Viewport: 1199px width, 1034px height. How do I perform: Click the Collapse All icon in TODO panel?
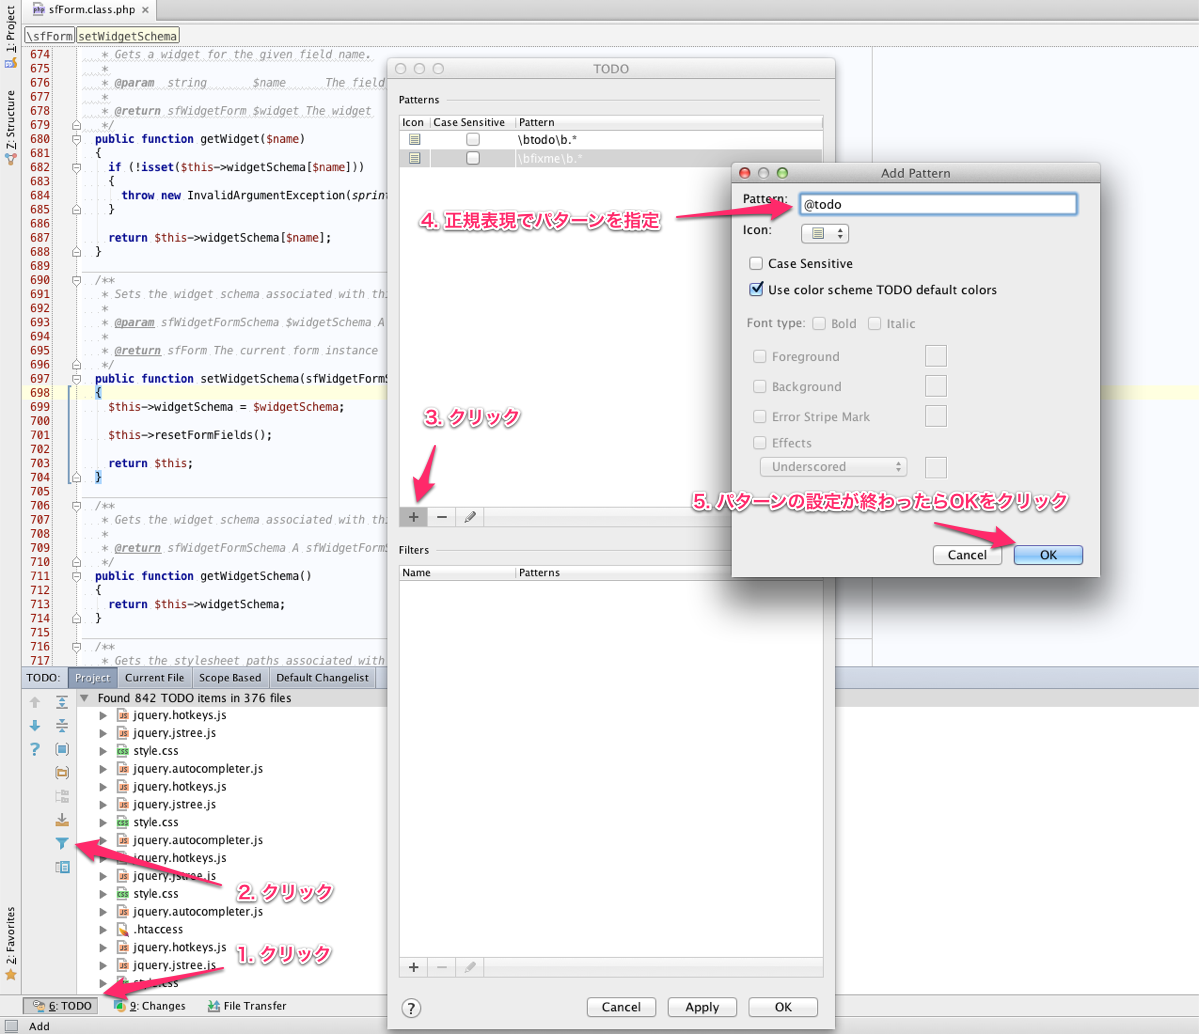point(62,725)
